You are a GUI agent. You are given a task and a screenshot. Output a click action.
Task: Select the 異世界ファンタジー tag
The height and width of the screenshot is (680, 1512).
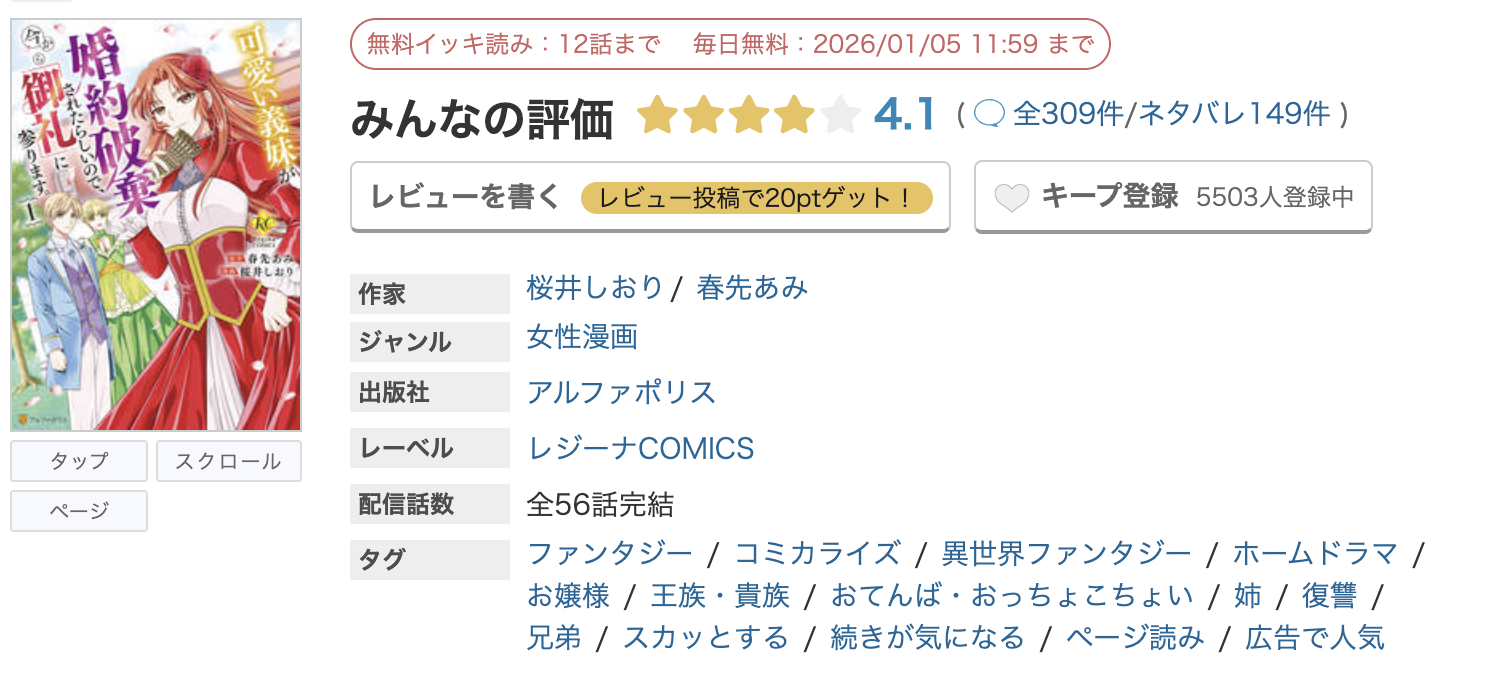tap(1066, 553)
